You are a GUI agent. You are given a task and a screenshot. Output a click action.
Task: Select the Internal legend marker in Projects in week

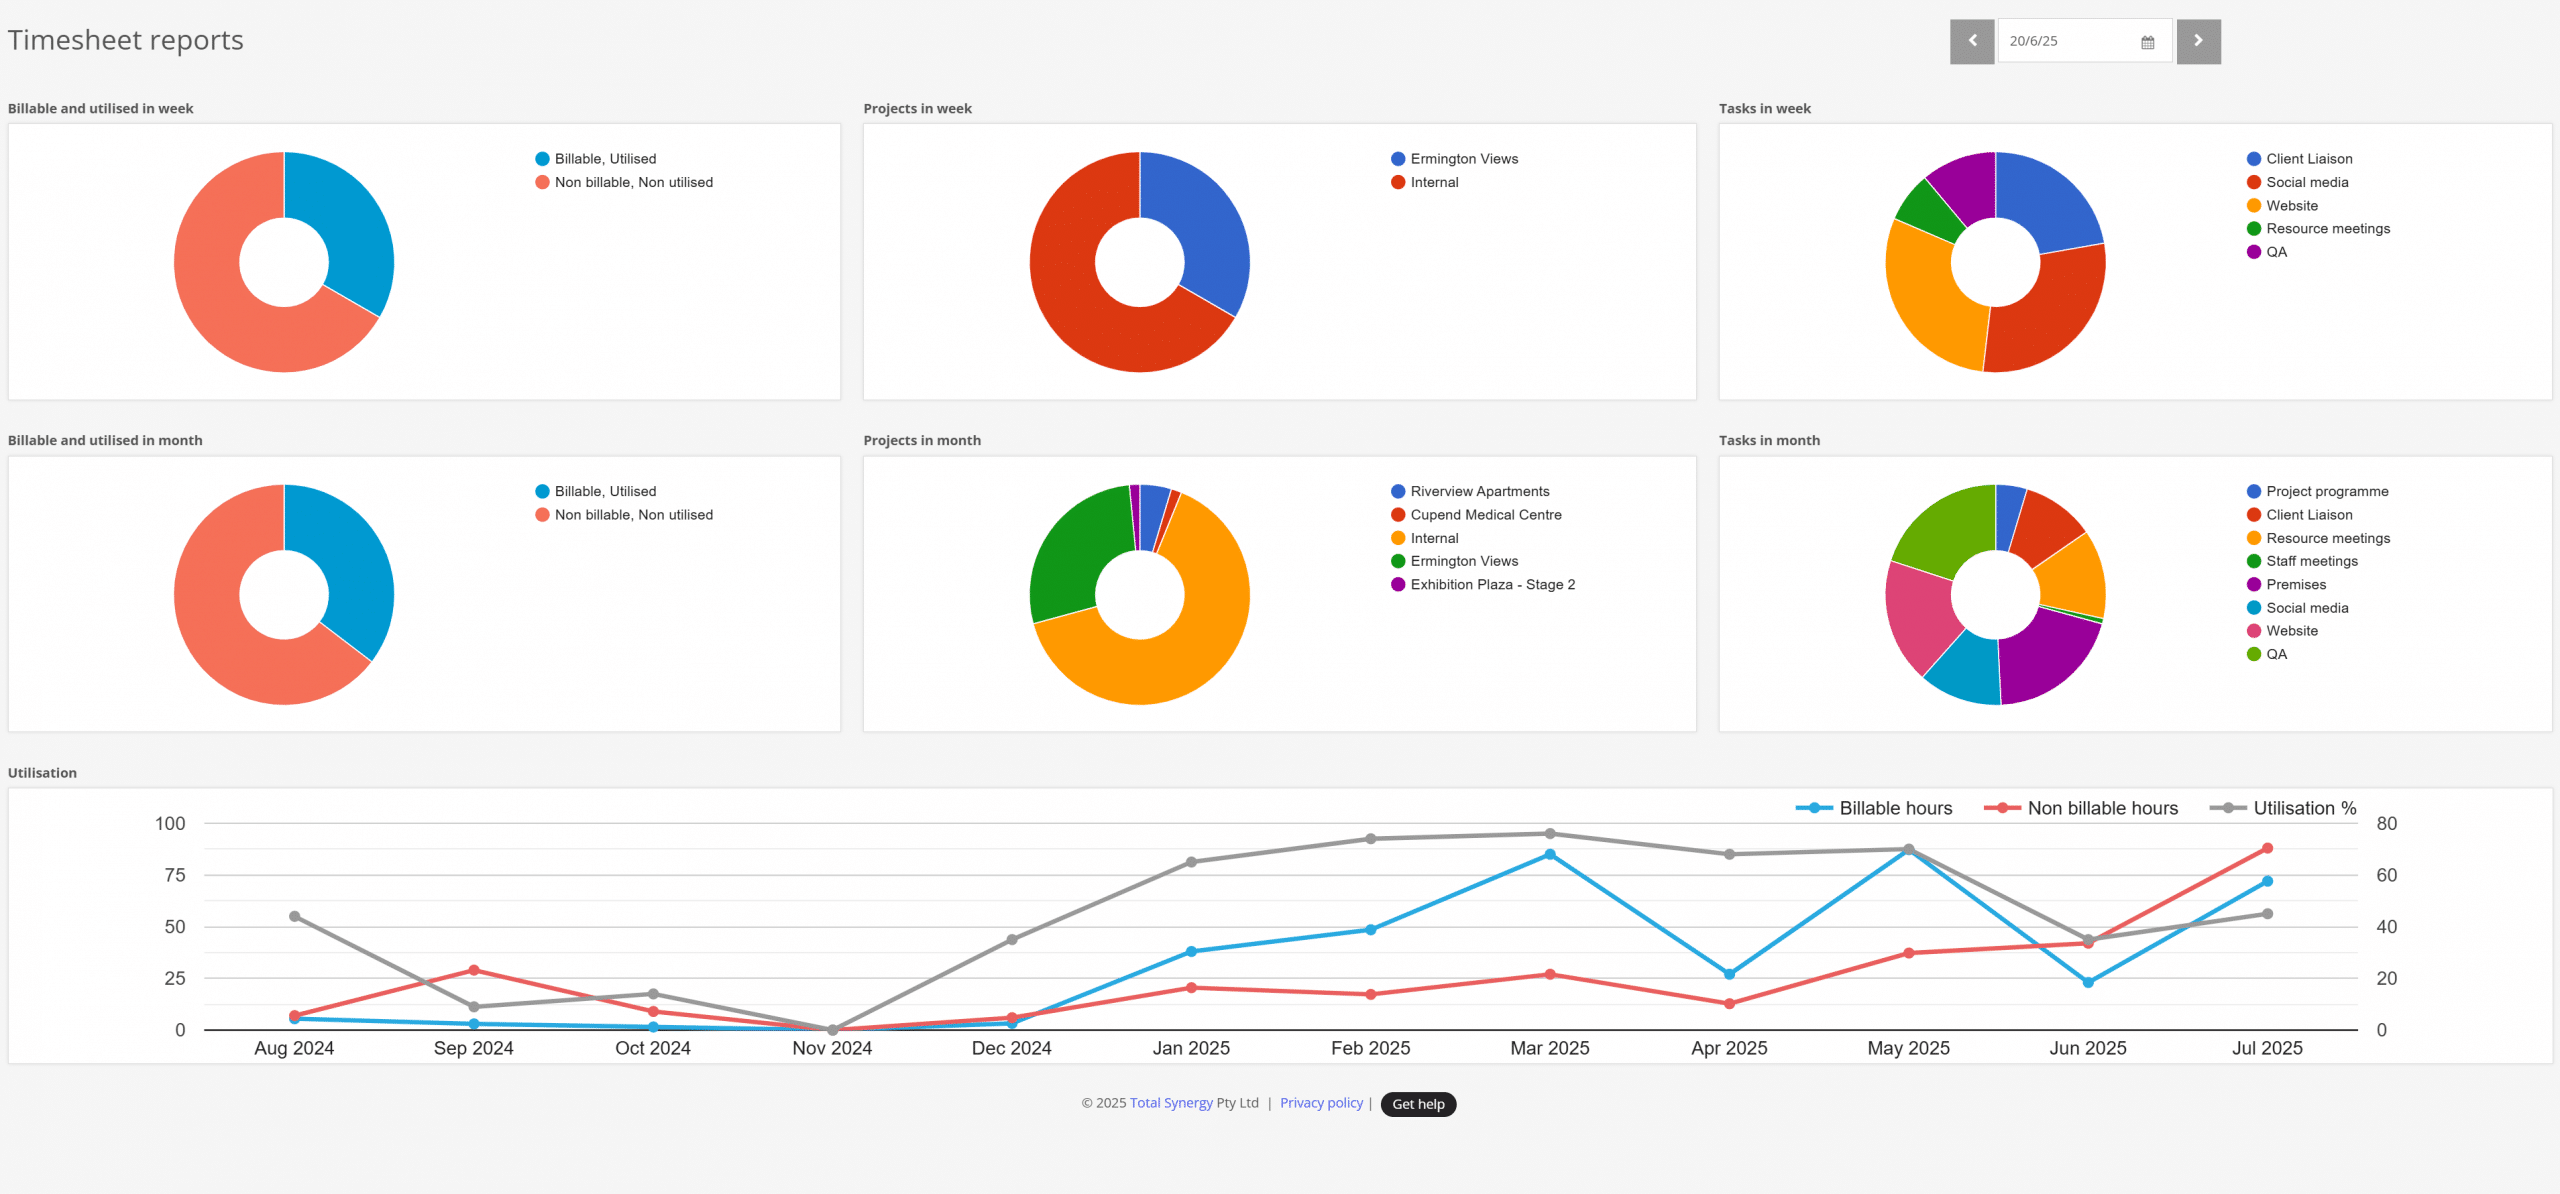tap(1398, 182)
